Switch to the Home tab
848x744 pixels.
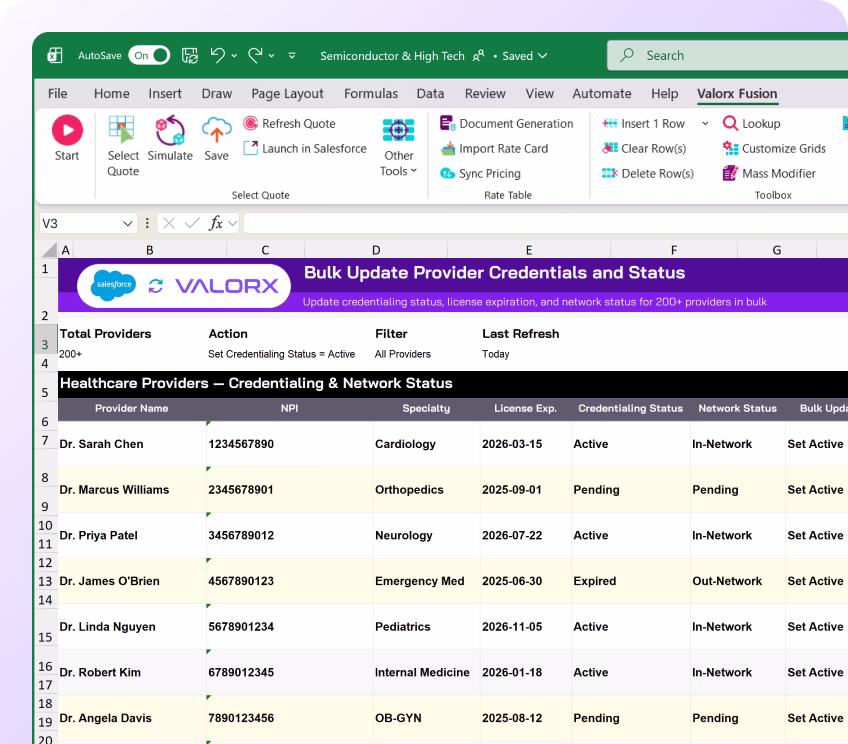pos(111,94)
